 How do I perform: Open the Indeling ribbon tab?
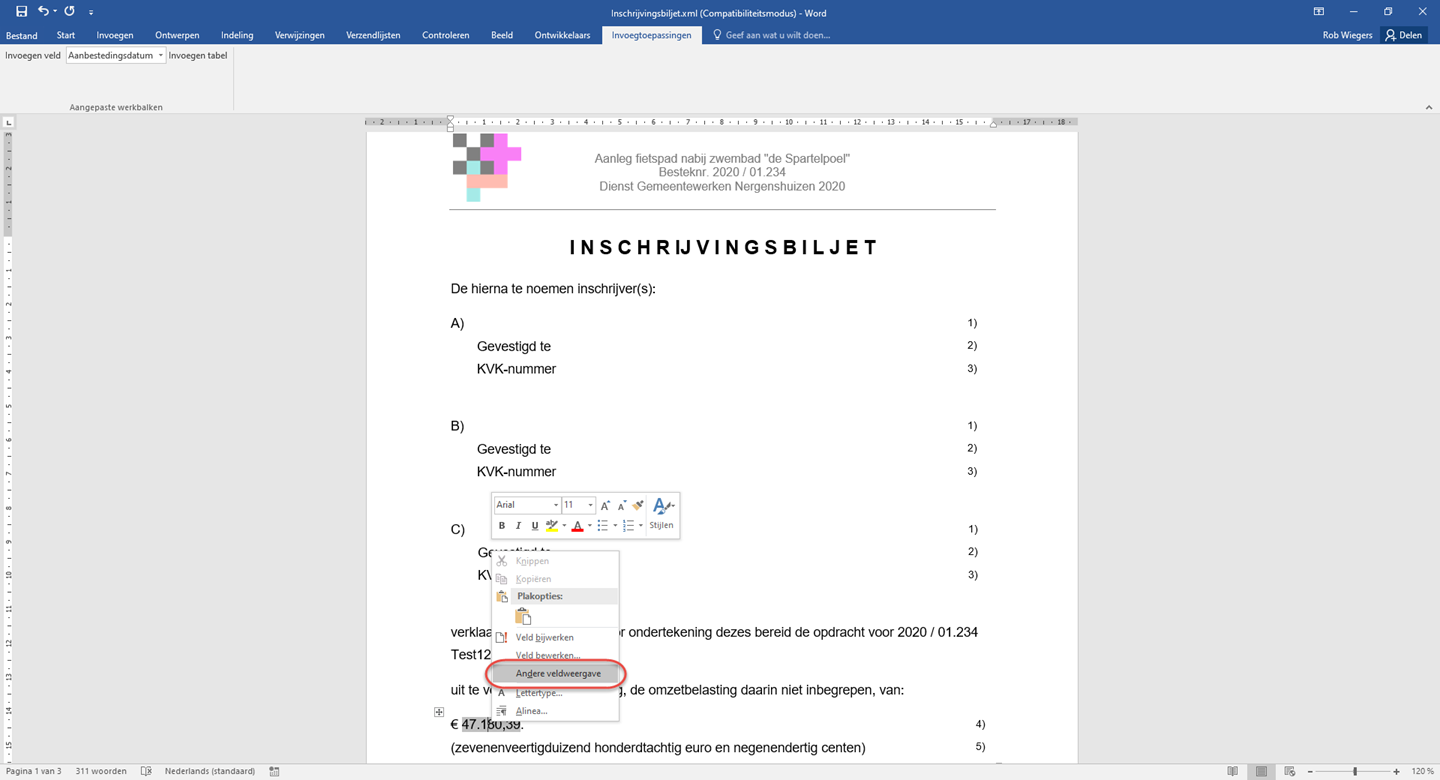pyautogui.click(x=237, y=35)
